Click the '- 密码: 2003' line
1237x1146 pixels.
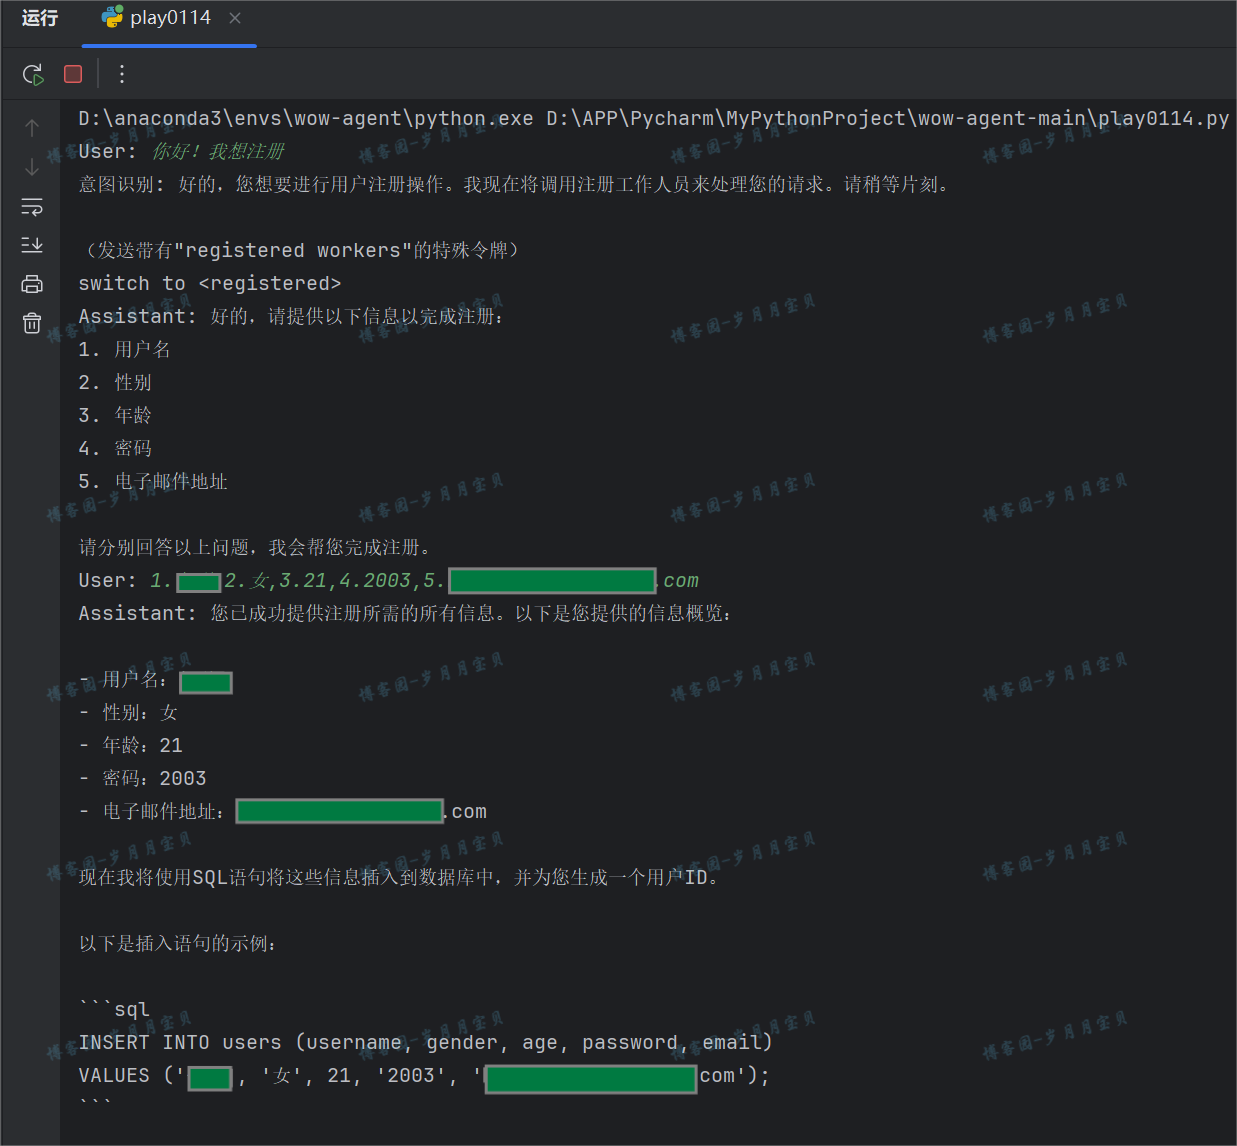pyautogui.click(x=143, y=778)
